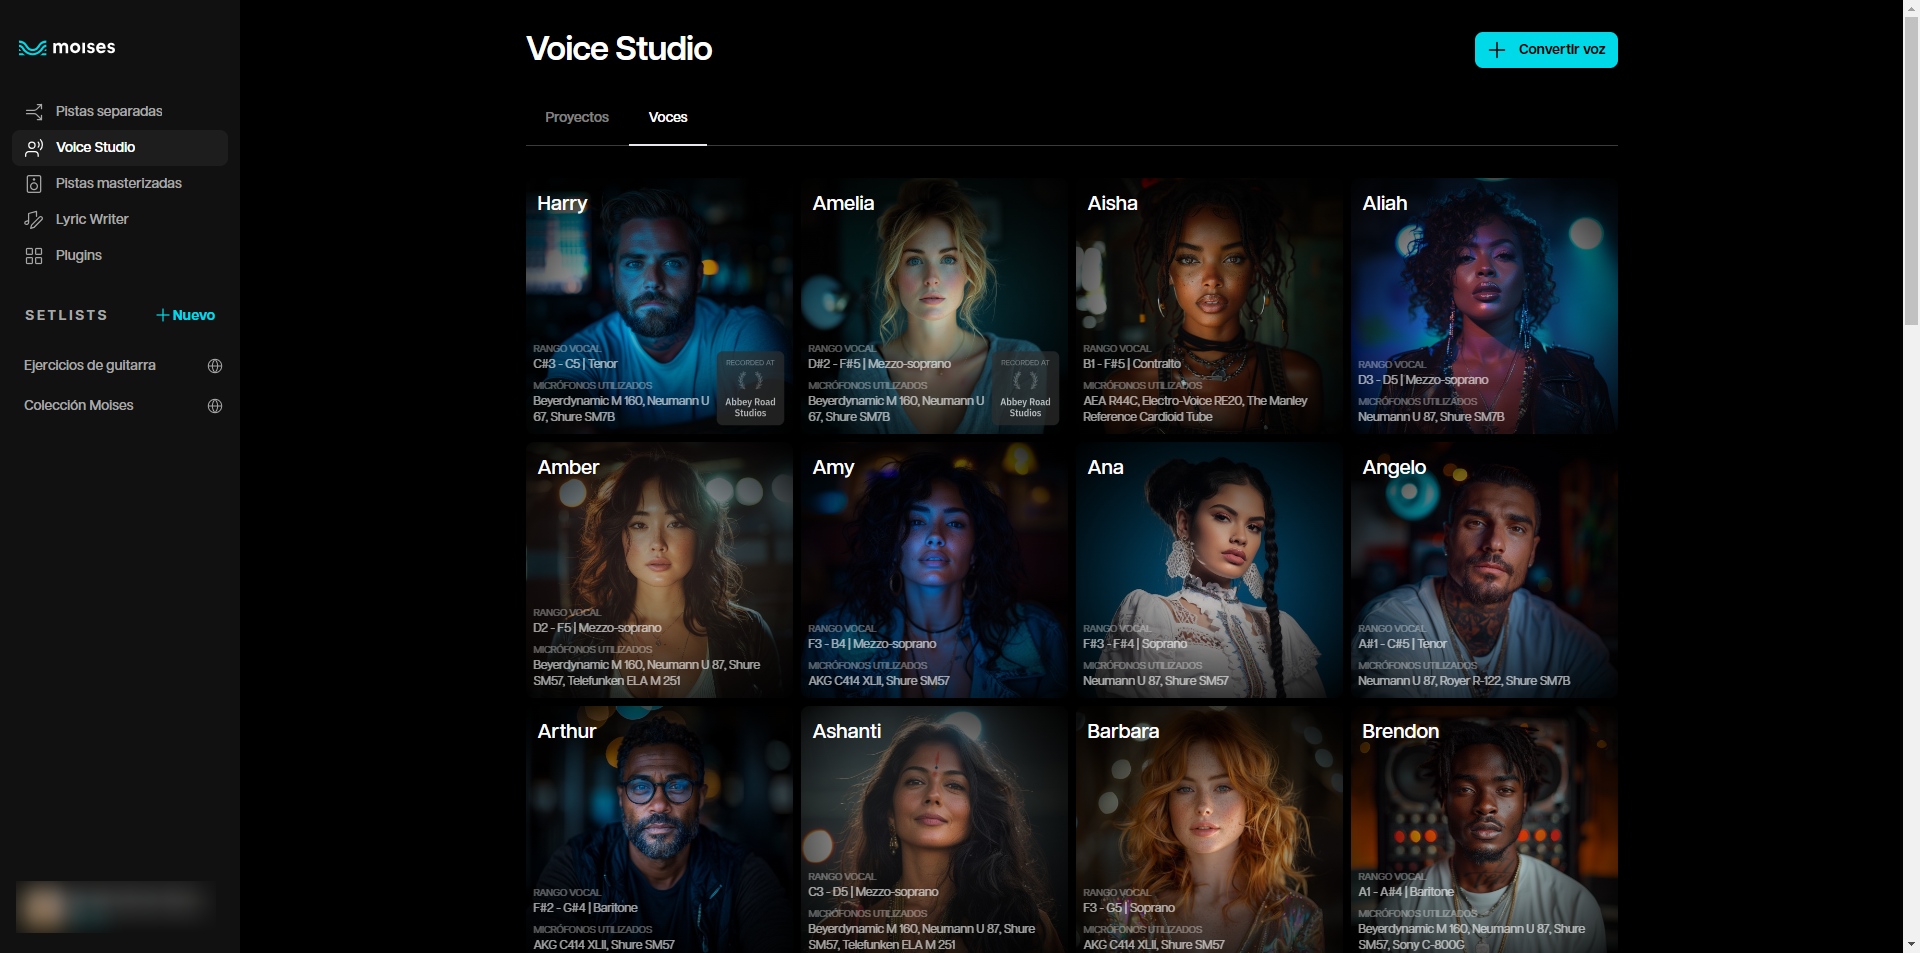Click globe icon beside Colección Moises
Image resolution: width=1920 pixels, height=953 pixels.
(x=215, y=406)
